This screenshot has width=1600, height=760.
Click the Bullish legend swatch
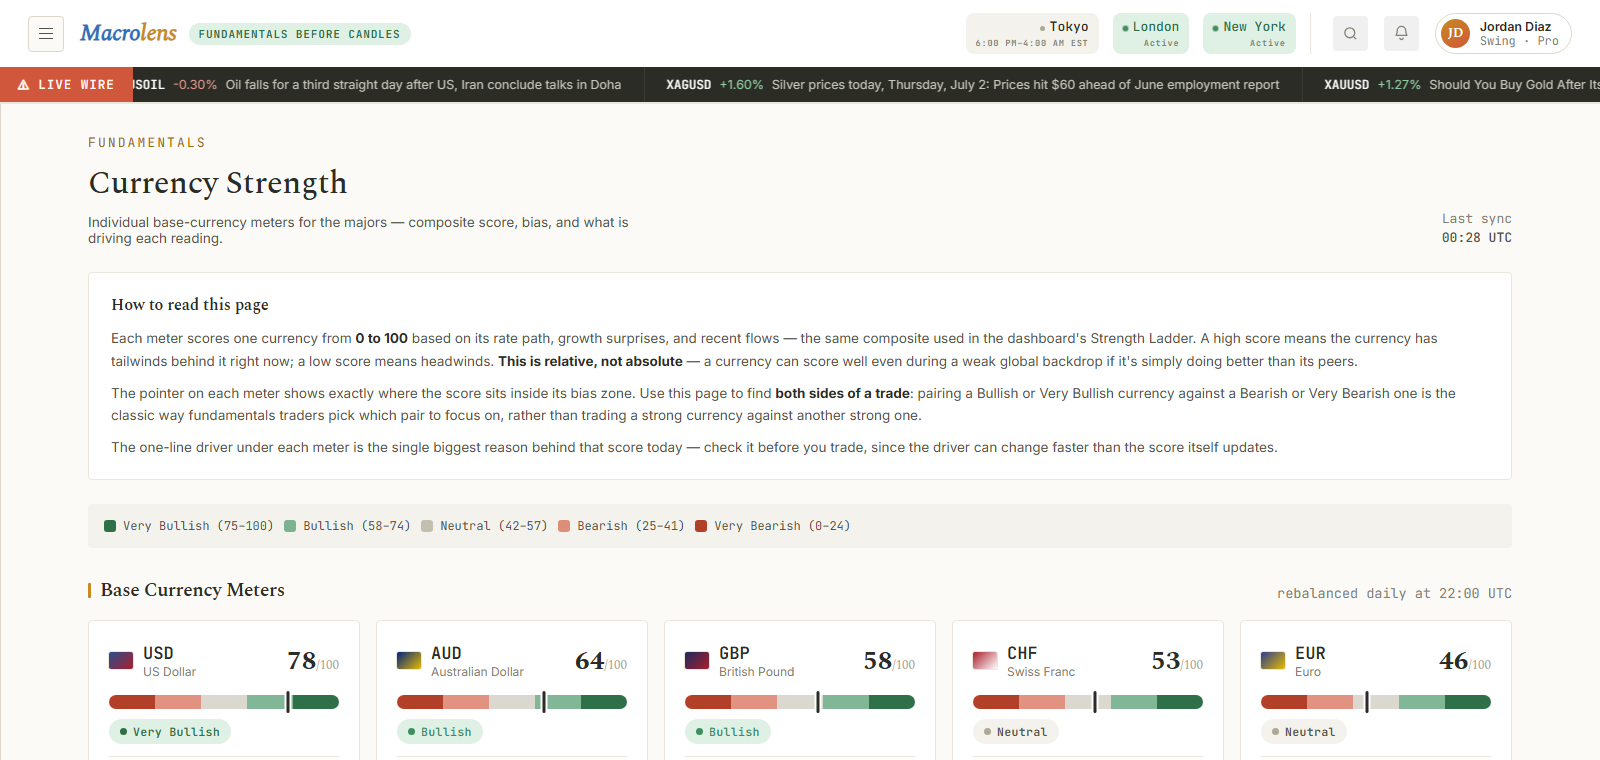290,526
